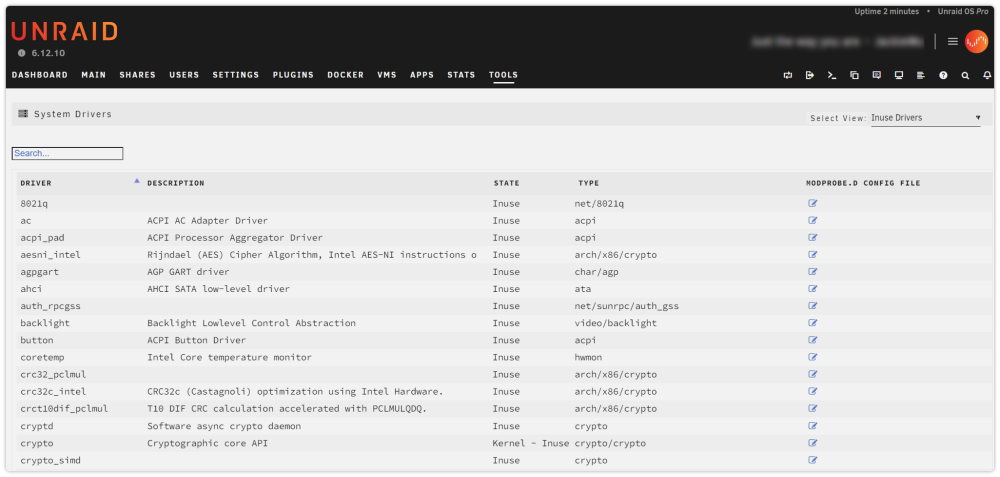Select the Tools tab
Image resolution: width=1000 pixels, height=477 pixels.
[503, 75]
